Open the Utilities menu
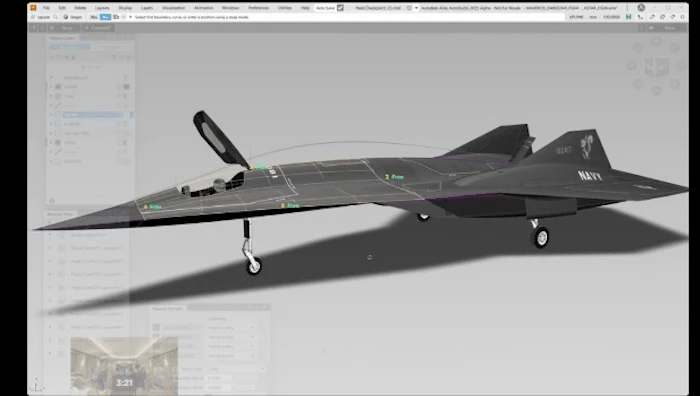This screenshot has width=700, height=396. click(285, 8)
